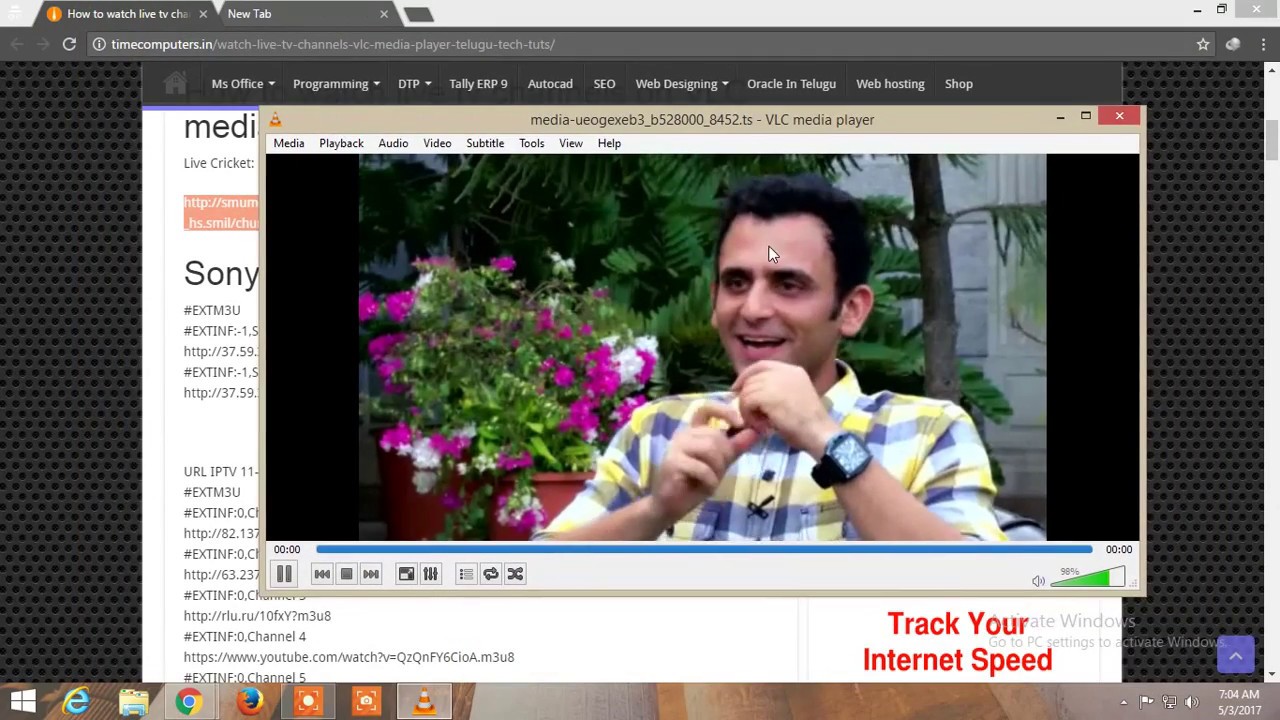Open the Shop nav link

tap(959, 84)
